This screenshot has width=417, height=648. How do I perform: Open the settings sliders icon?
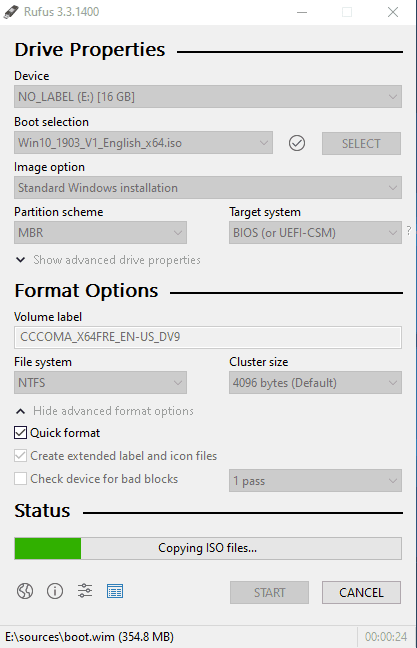(85, 591)
